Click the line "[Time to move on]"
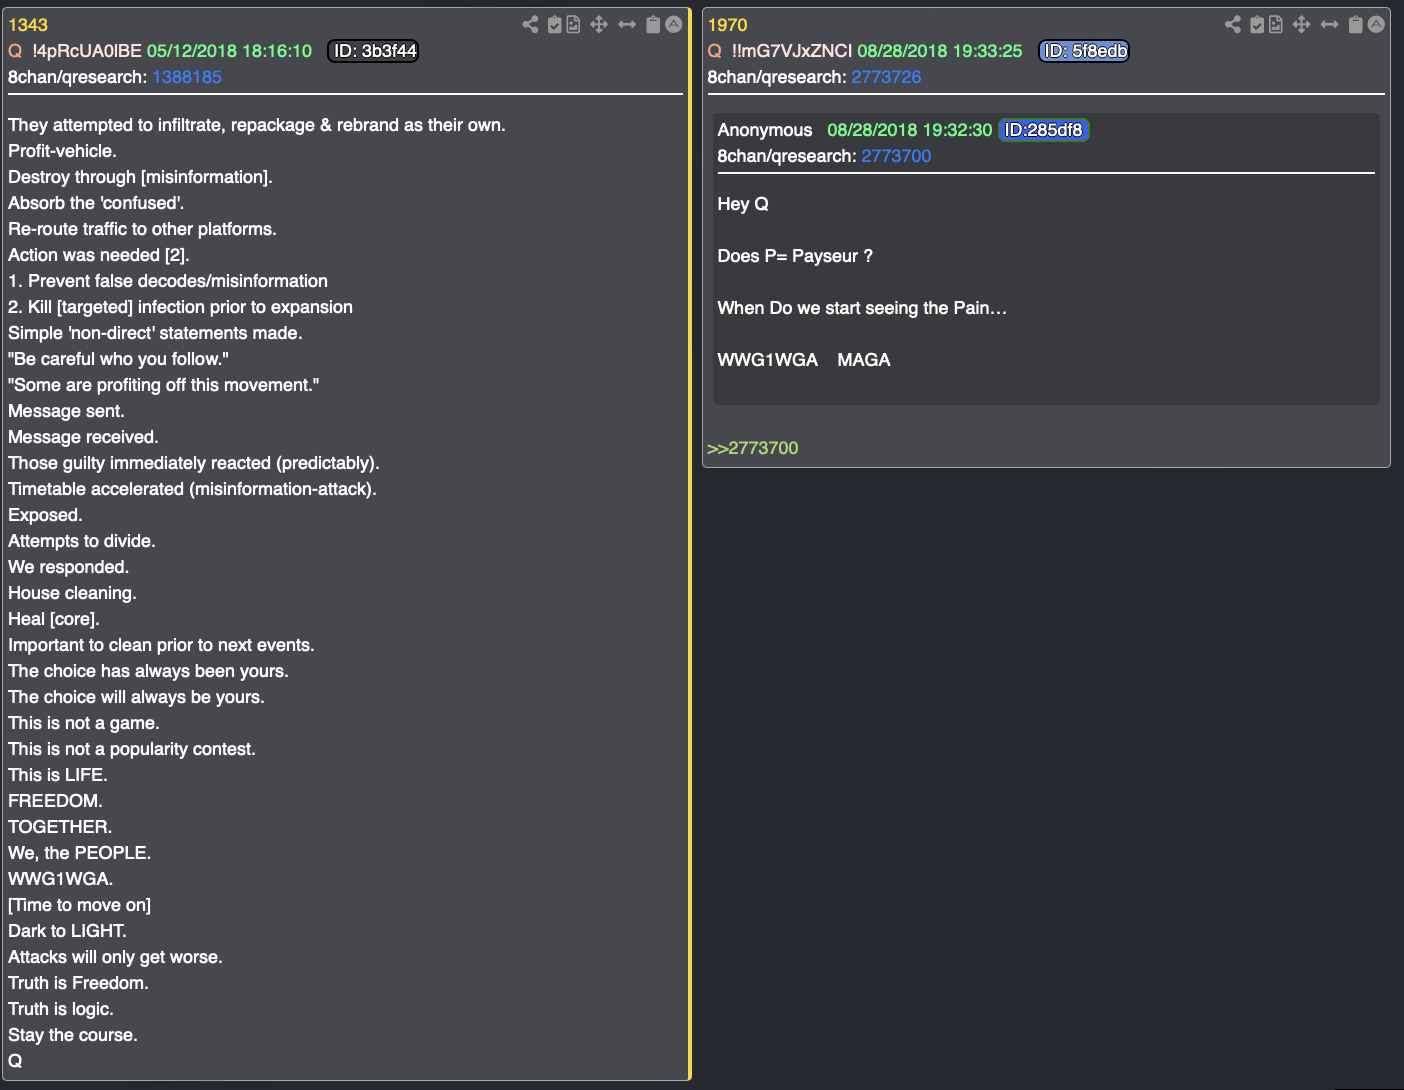Screen dimensions: 1404x1090 (79, 905)
